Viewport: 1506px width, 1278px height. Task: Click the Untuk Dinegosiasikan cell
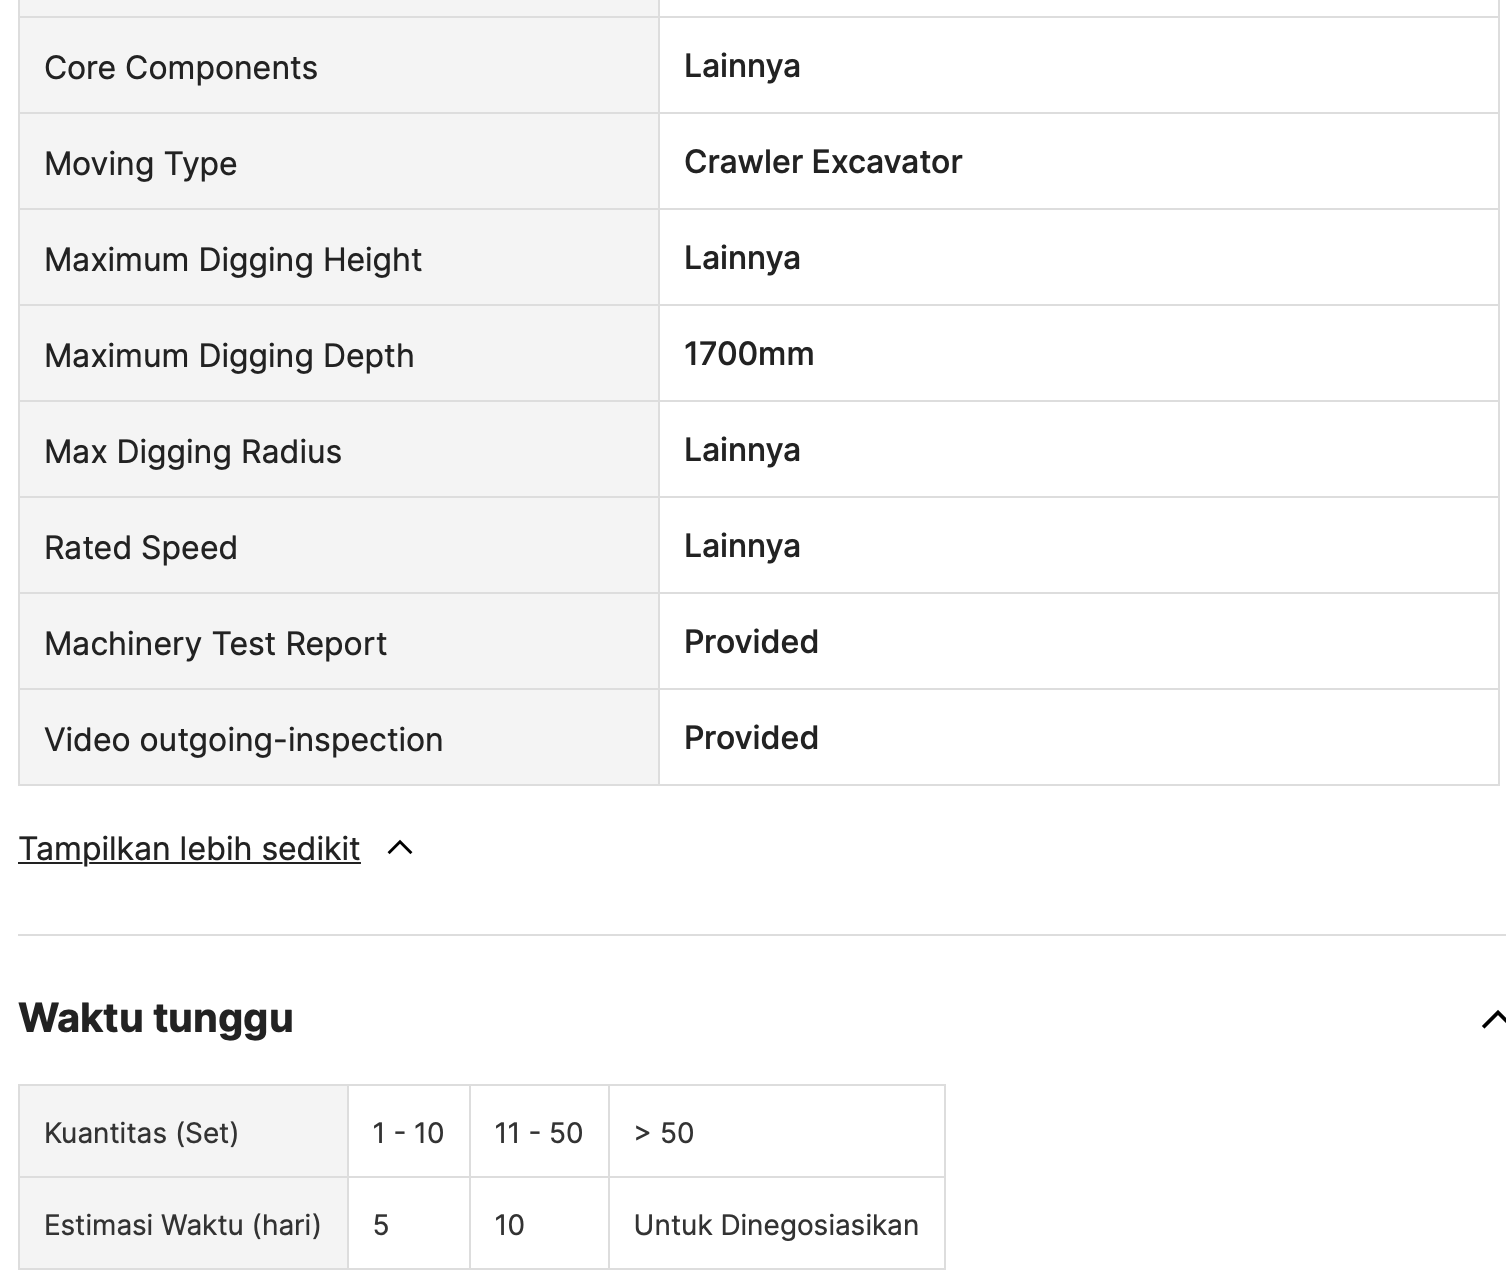click(x=777, y=1224)
